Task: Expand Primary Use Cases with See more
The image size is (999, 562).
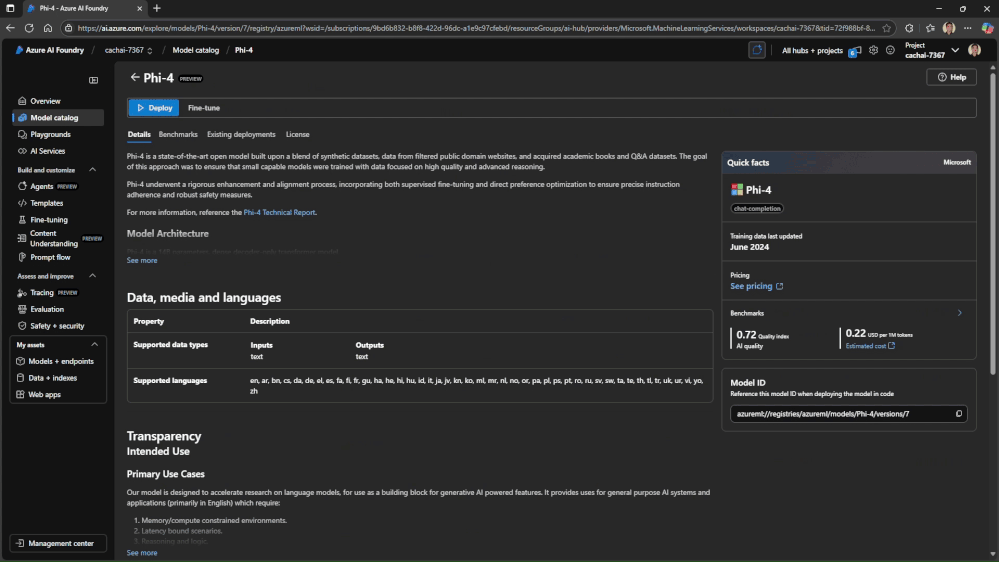Action: 141,553
